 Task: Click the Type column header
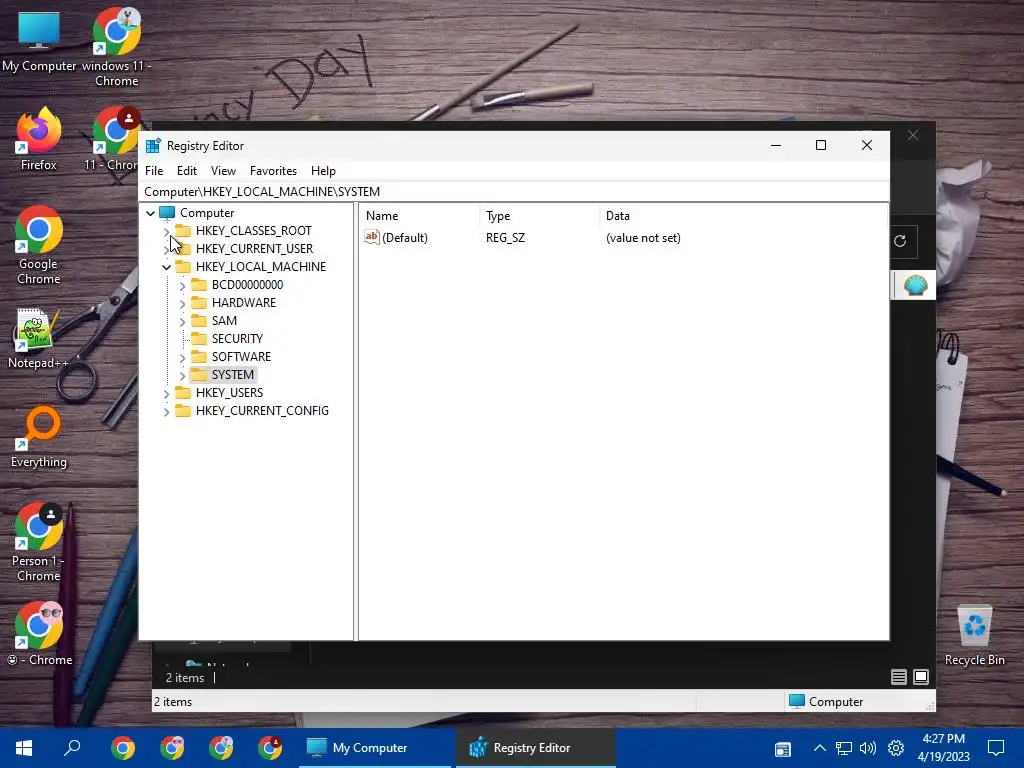click(x=539, y=216)
